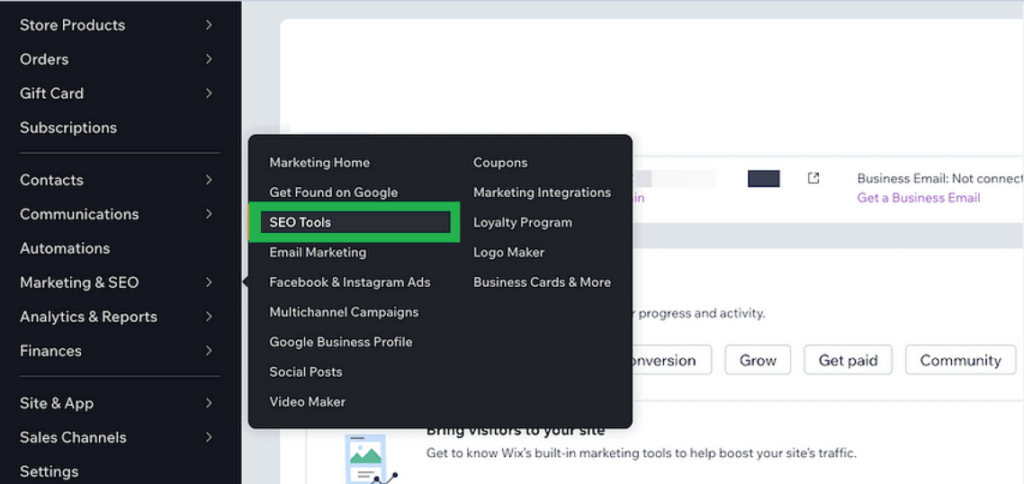Expand the Orders submenu chevron

tap(208, 59)
